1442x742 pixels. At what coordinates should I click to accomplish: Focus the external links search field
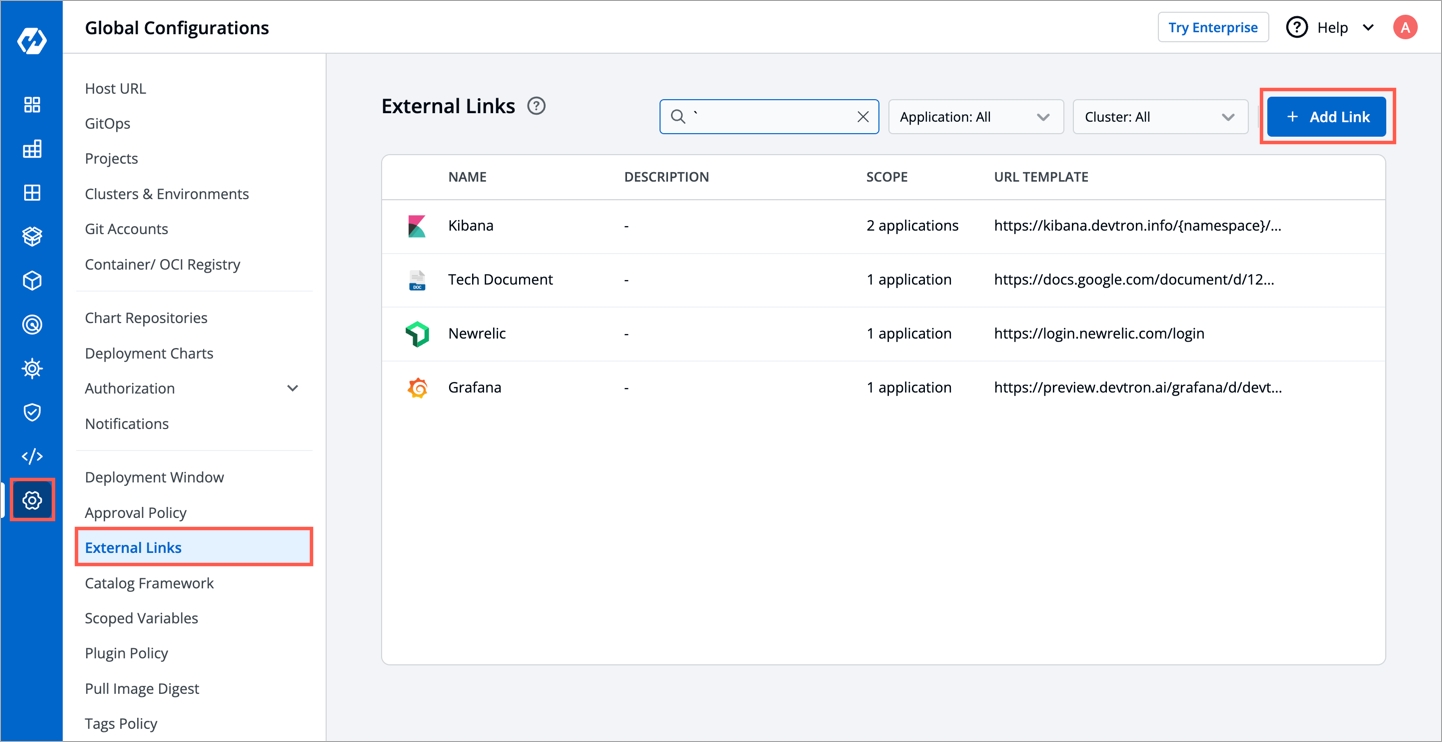coord(769,117)
